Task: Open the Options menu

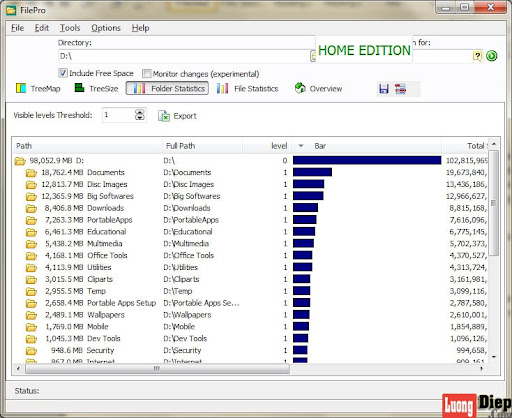Action: pos(106,28)
